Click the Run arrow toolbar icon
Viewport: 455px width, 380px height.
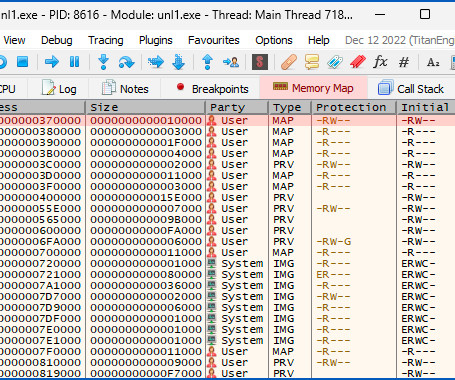(x=52, y=62)
